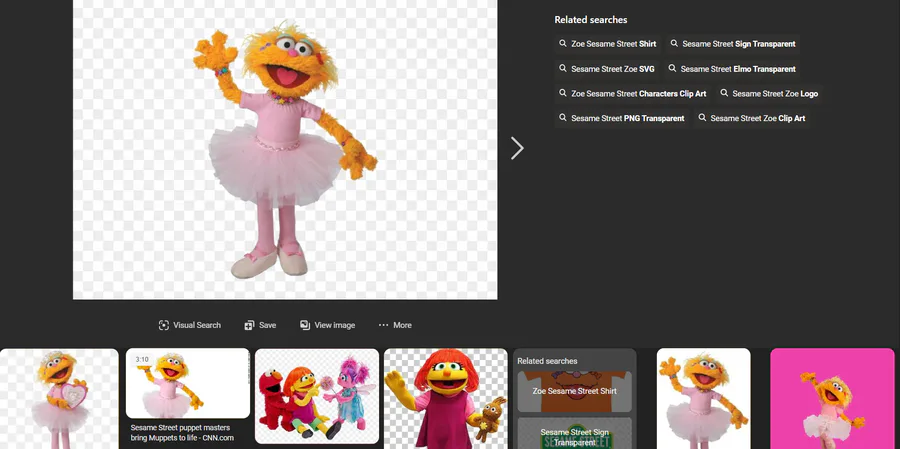Click the Visual Search icon
This screenshot has width=900, height=449.
coord(164,325)
